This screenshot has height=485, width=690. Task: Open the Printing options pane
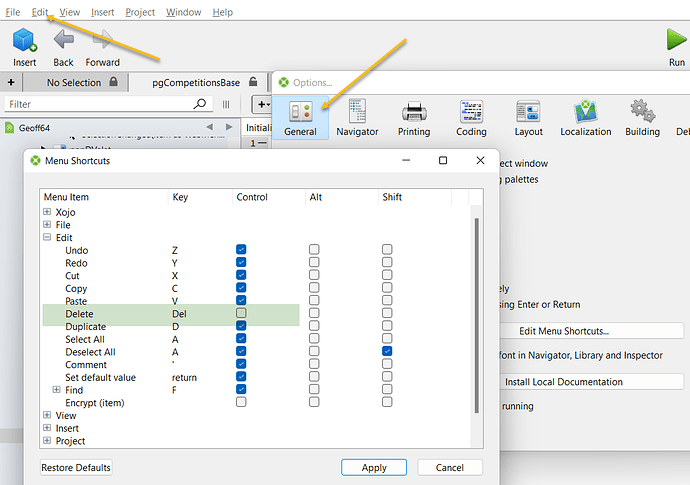tap(414, 118)
